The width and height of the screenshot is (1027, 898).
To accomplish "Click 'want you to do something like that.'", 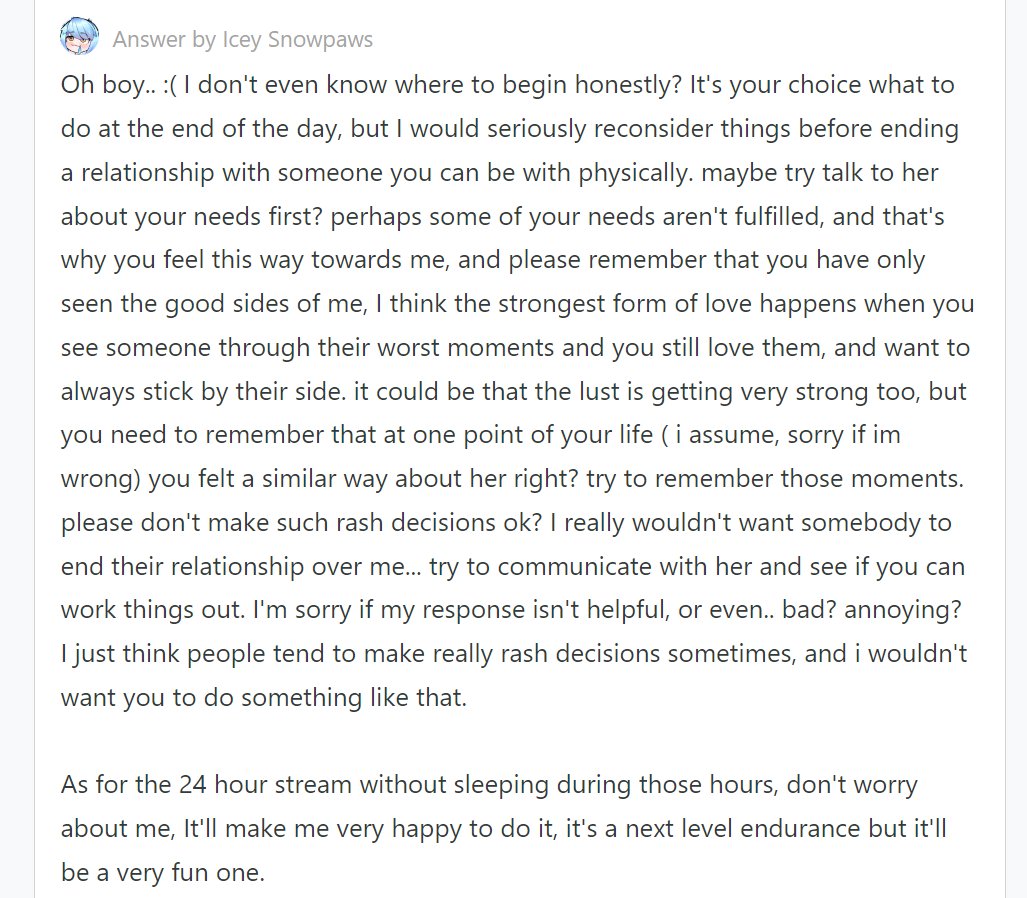I will 264,698.
